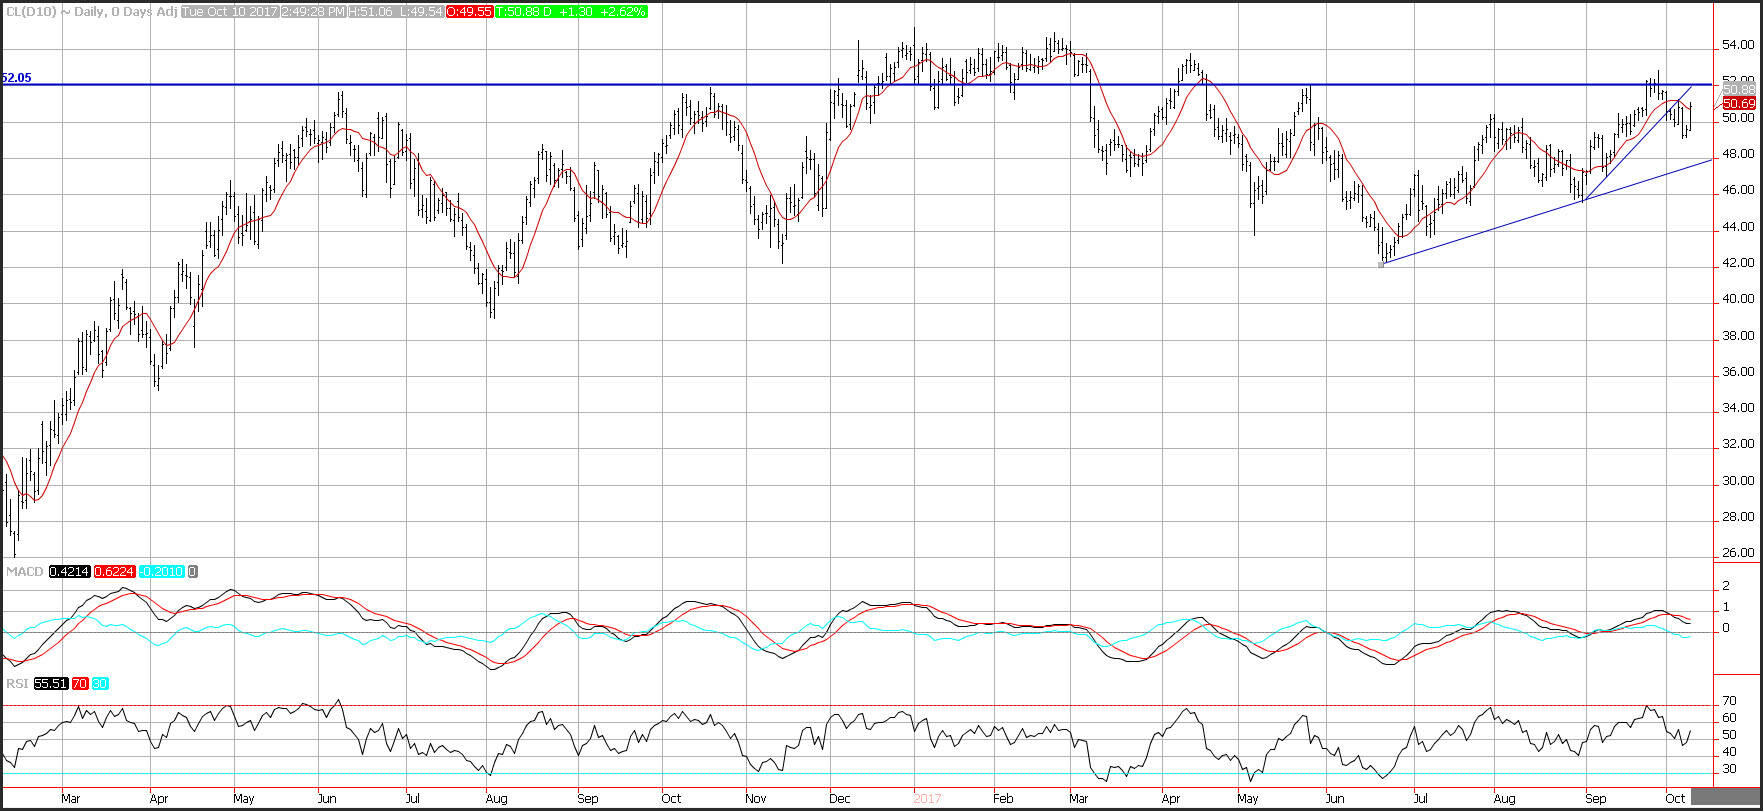This screenshot has height=811, width=1763.
Task: Click the 26.00 price axis label
Action: click(x=1737, y=553)
